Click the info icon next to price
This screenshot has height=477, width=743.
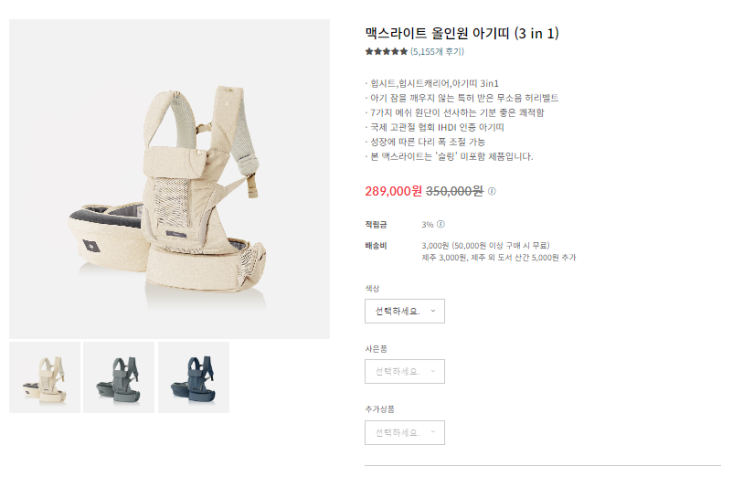click(492, 191)
